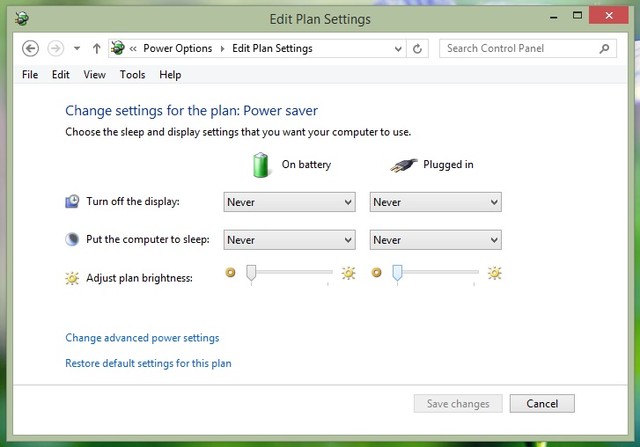Click the Cancel button

[542, 404]
